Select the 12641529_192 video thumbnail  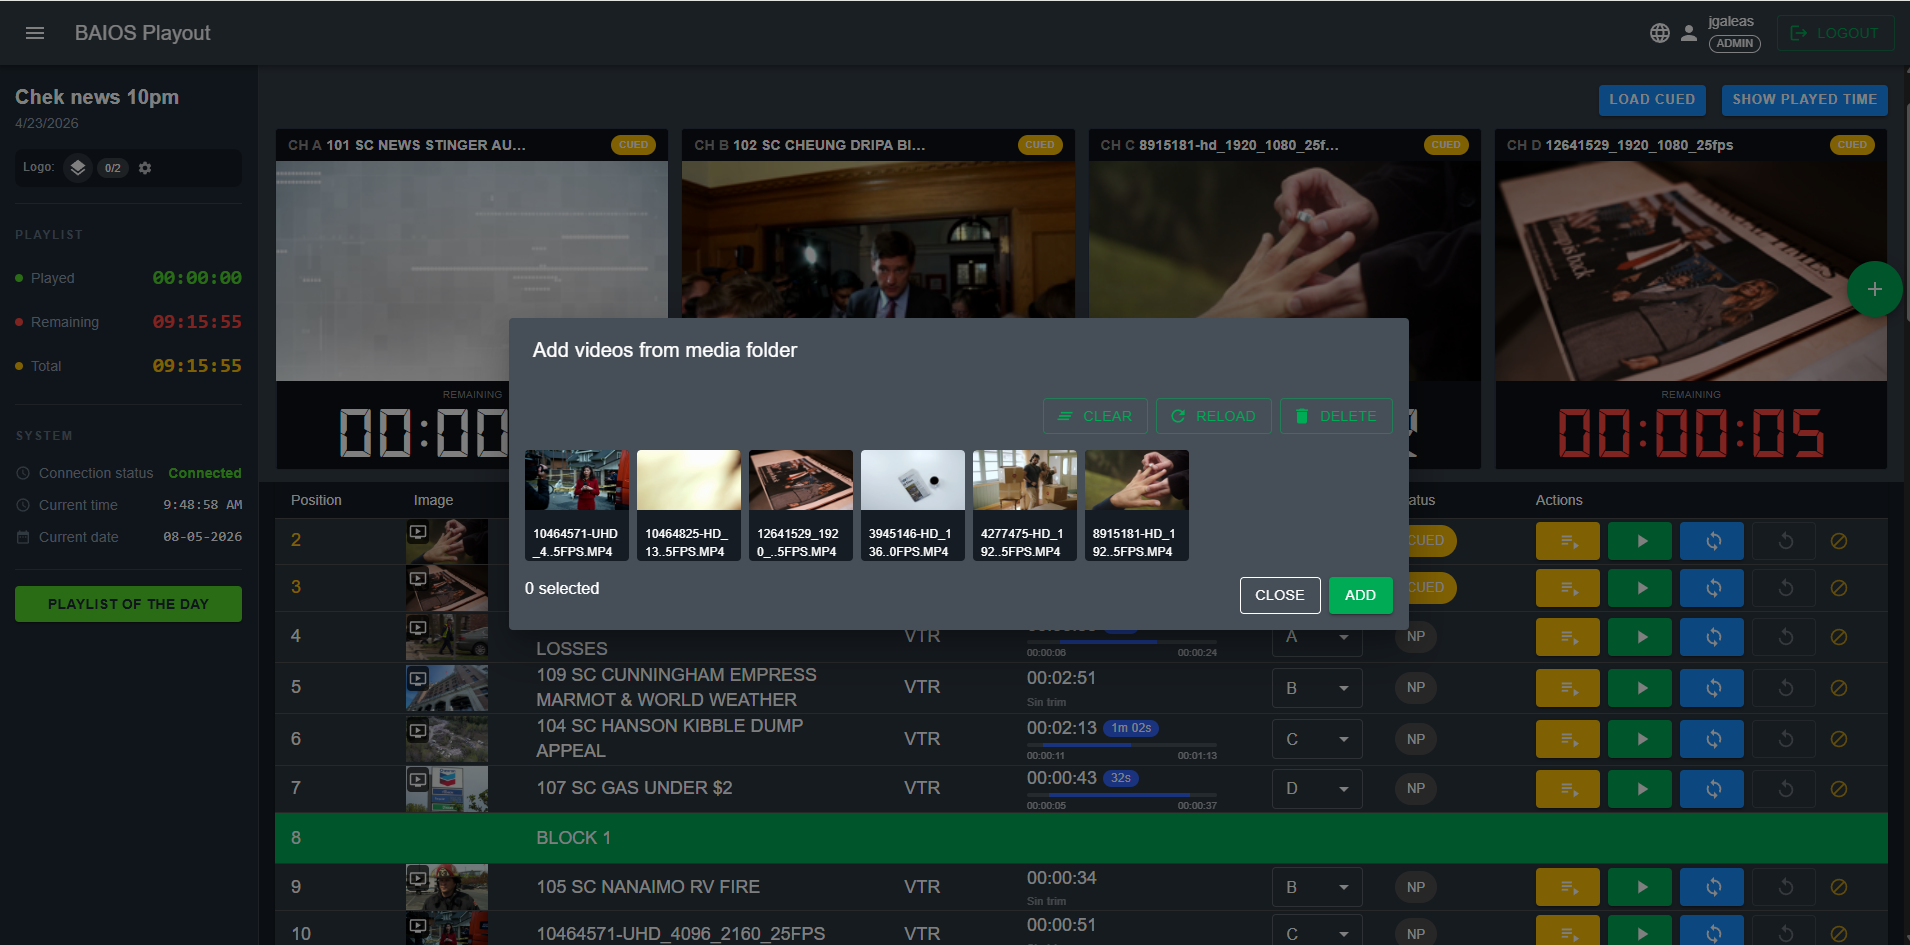pyautogui.click(x=801, y=505)
